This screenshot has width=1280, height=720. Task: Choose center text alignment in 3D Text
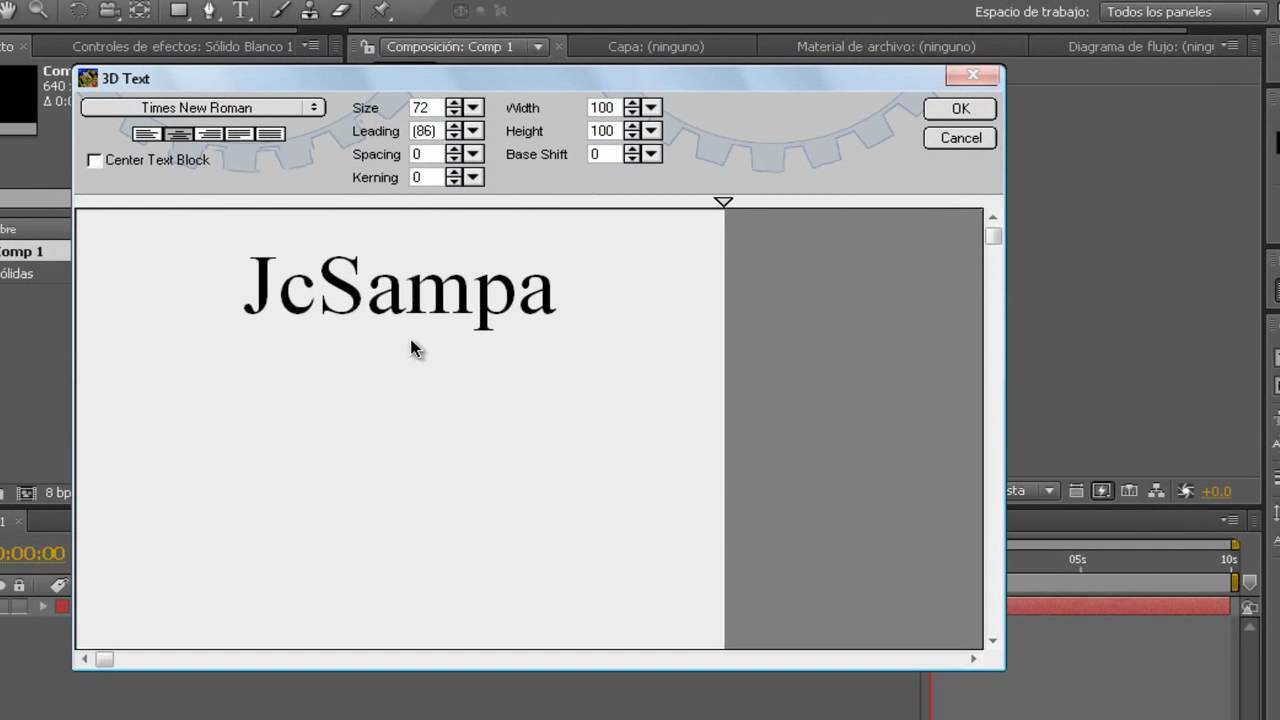click(178, 134)
